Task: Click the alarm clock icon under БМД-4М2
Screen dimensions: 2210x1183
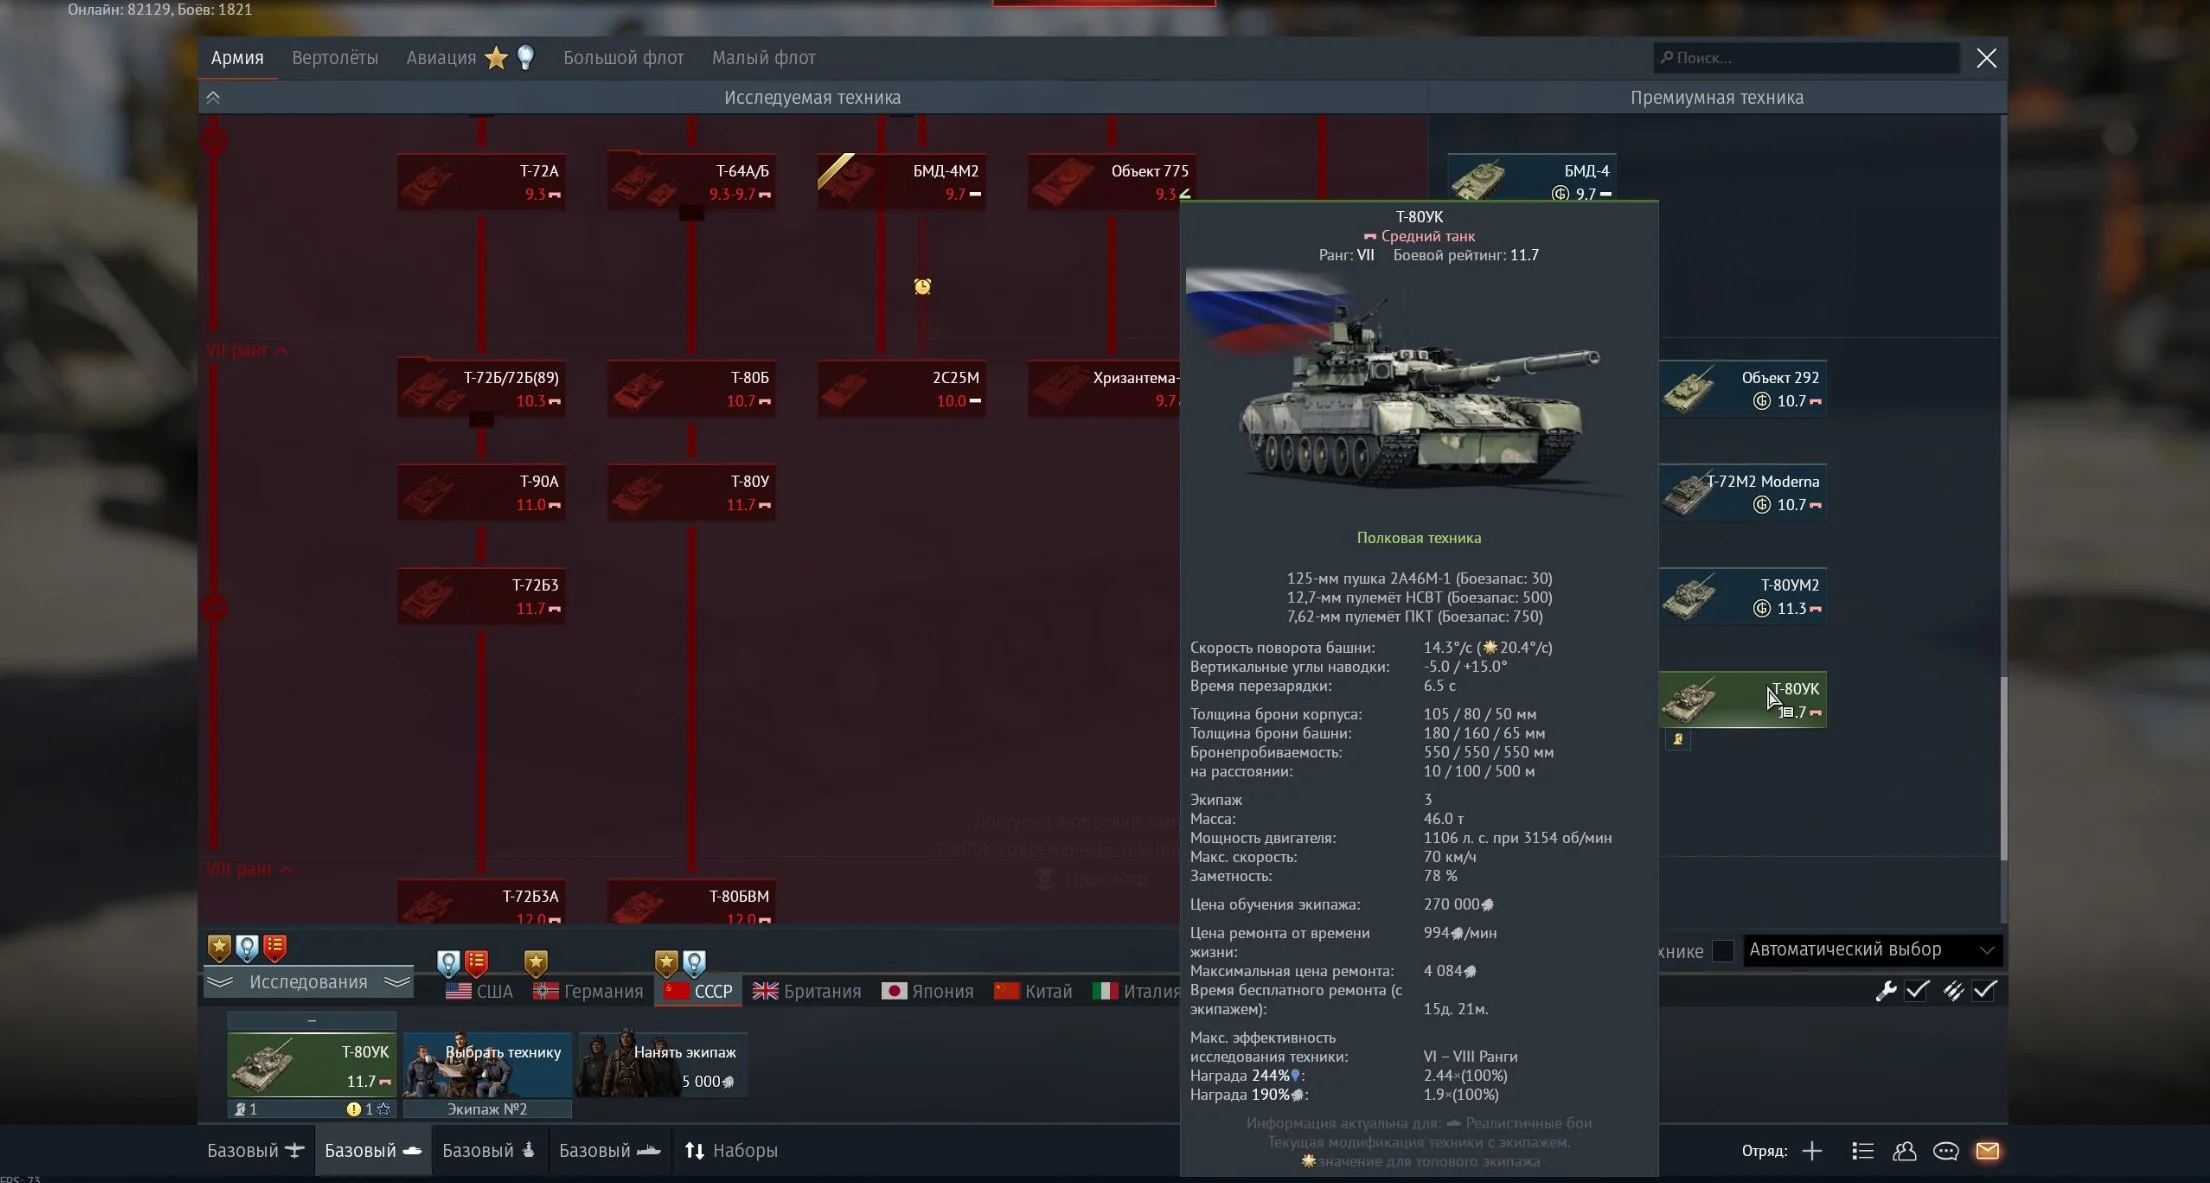Action: [x=922, y=287]
